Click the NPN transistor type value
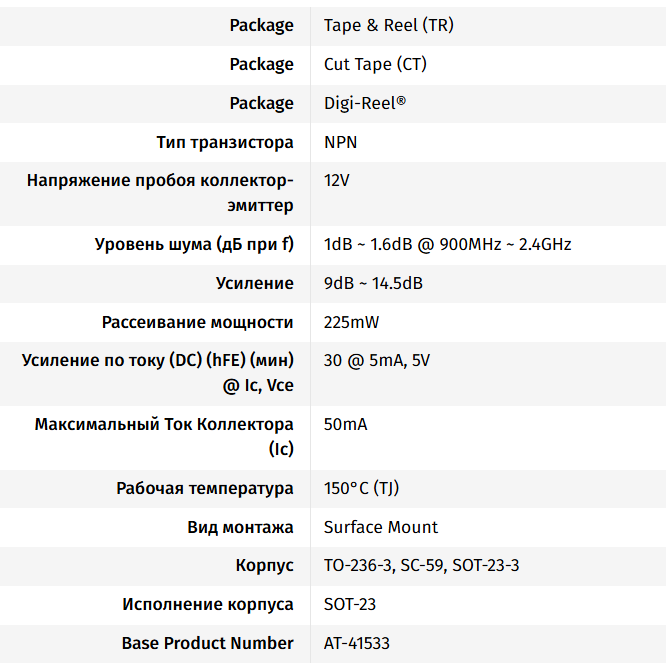Image resolution: width=666 pixels, height=671 pixels. [340, 142]
